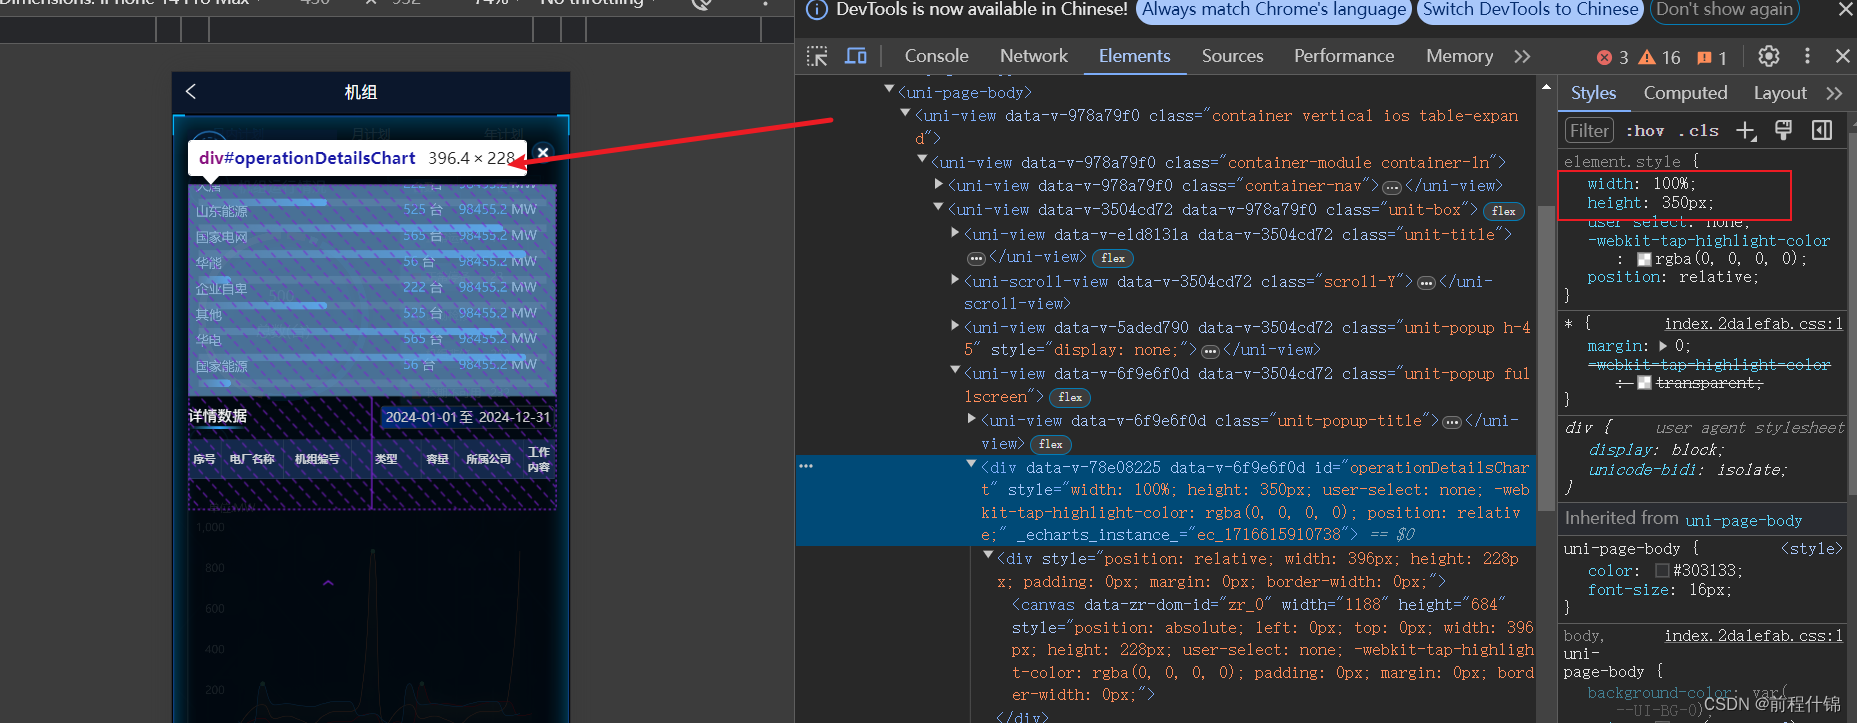The height and width of the screenshot is (723, 1857).
Task: Click the orange issues count badge
Action: (1712, 57)
